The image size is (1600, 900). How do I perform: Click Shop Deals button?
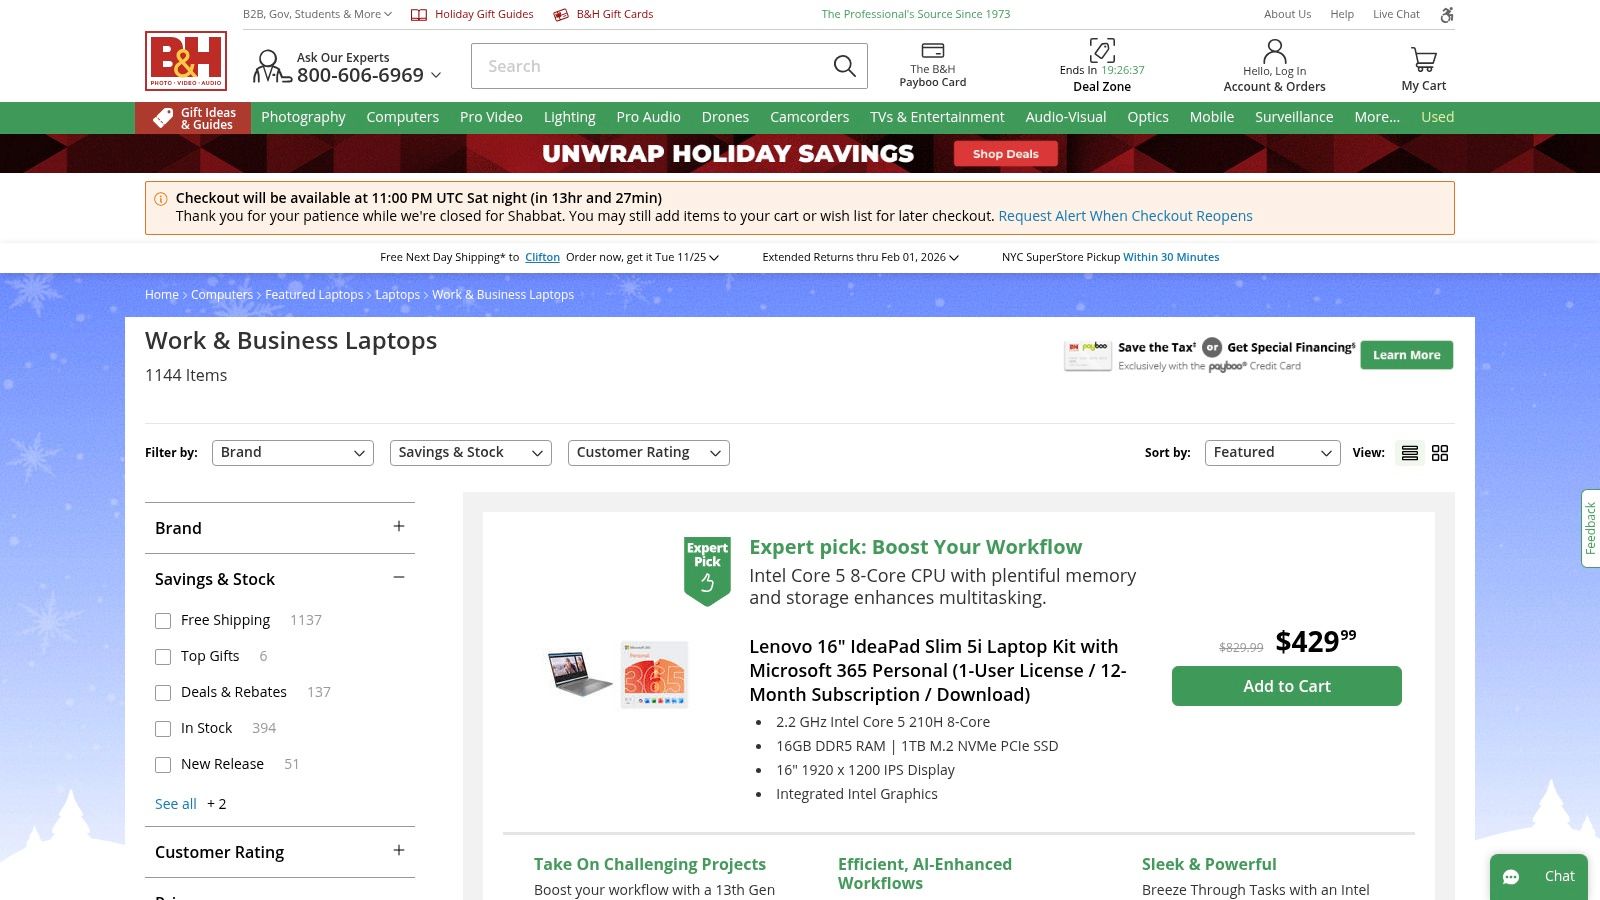tap(1005, 154)
